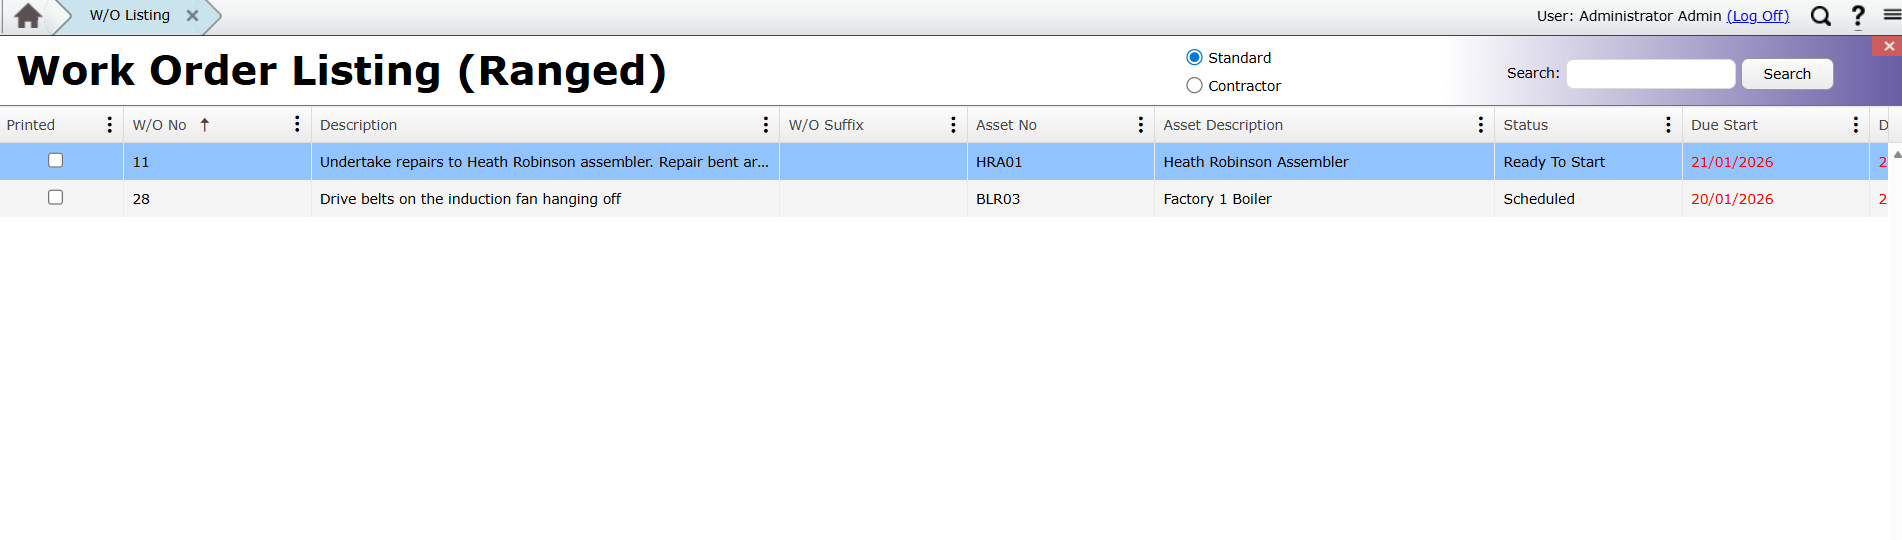The width and height of the screenshot is (1902, 540).
Task: Open Status column options menu
Action: (x=1668, y=125)
